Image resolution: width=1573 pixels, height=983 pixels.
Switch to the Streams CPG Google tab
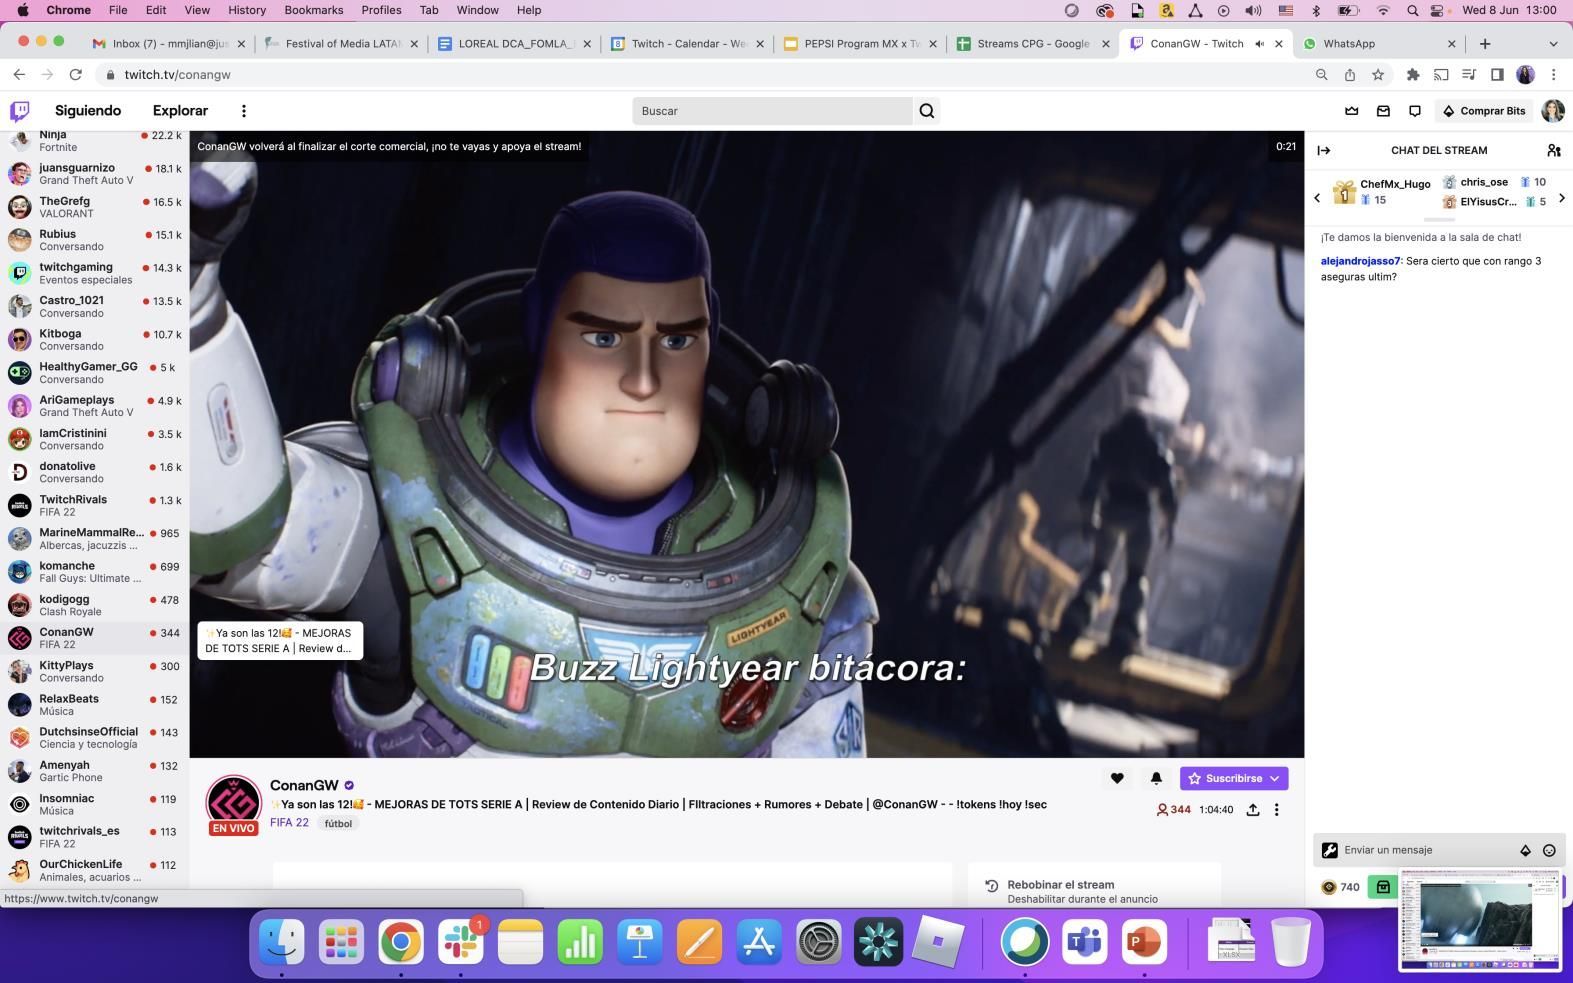(1033, 44)
